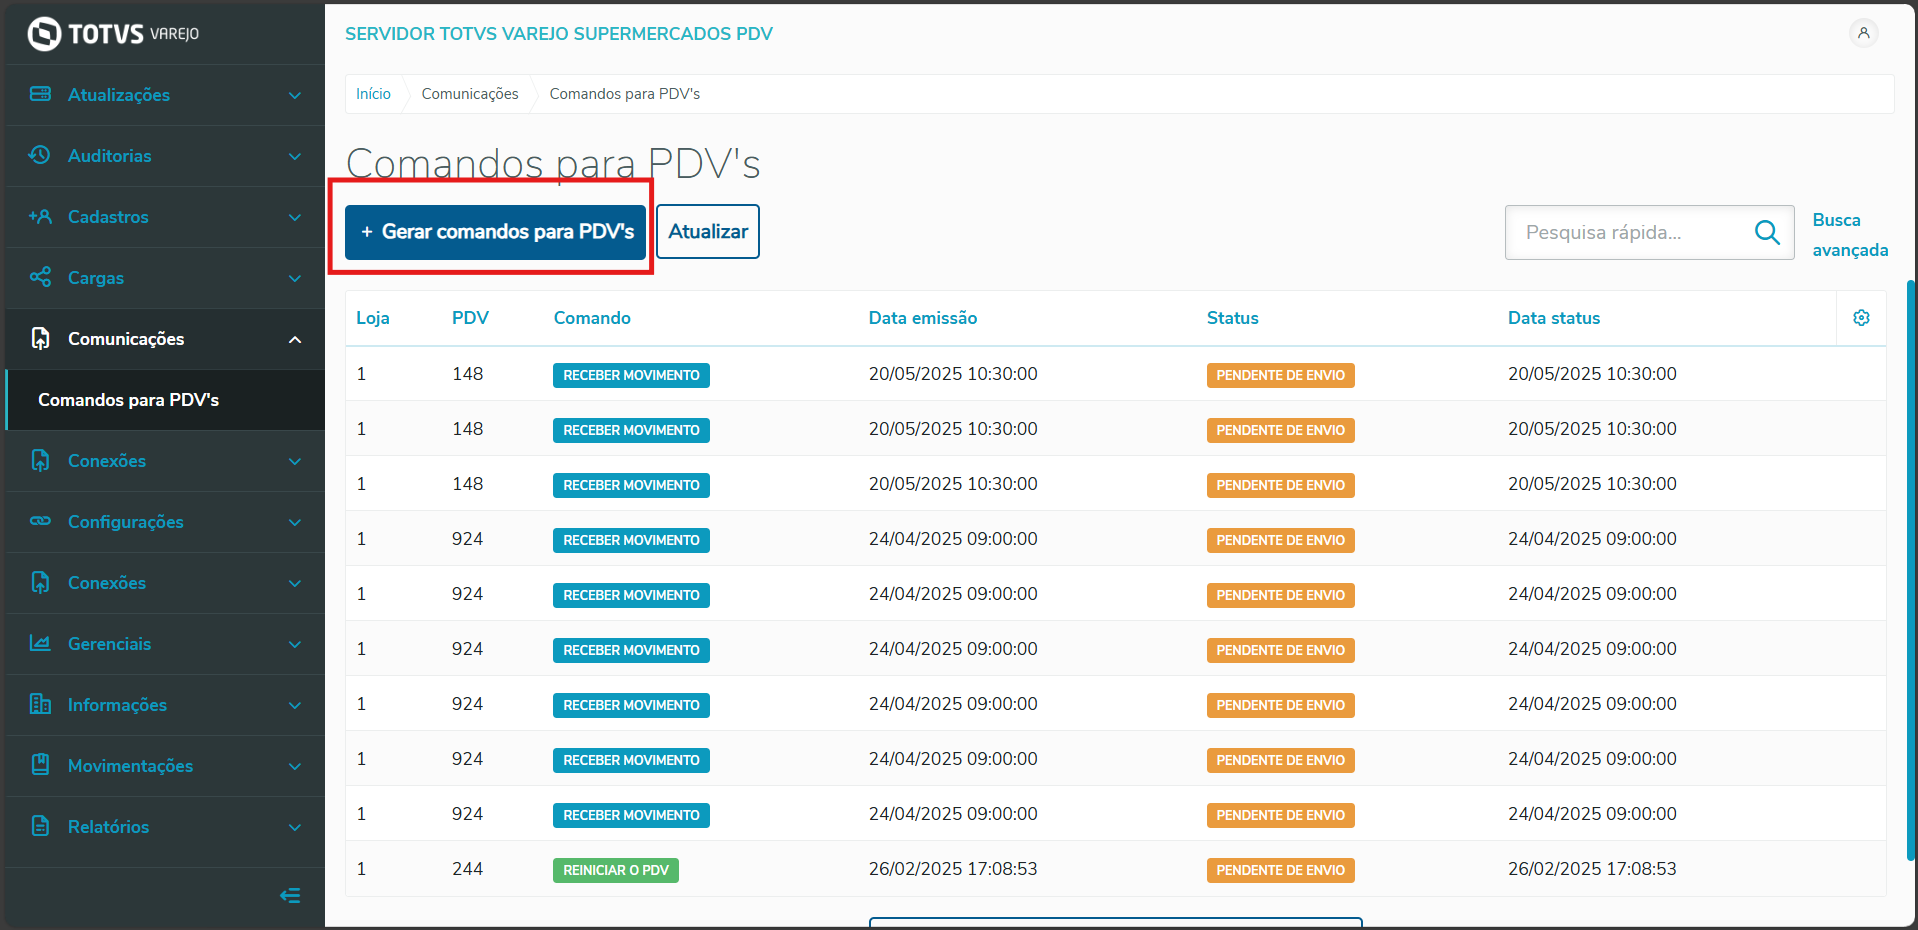Click the Atualizar button
The width and height of the screenshot is (1918, 930).
click(708, 232)
